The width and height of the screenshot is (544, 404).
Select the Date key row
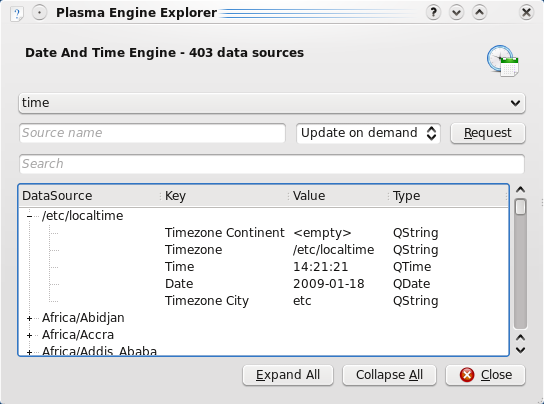tap(179, 284)
